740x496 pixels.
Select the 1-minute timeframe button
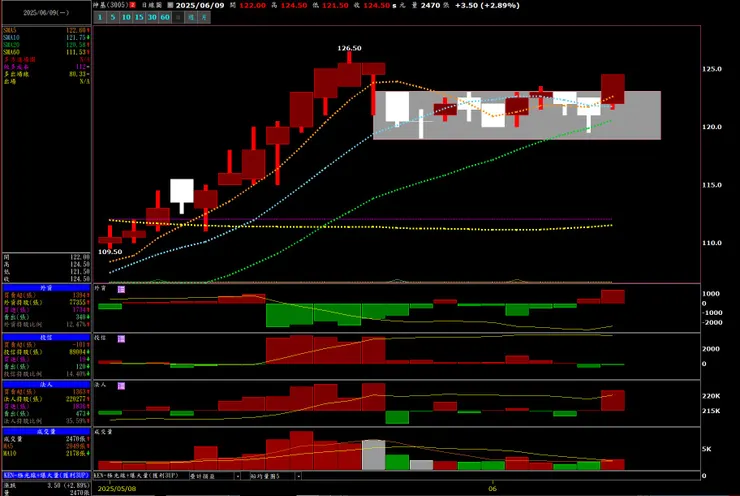click(x=100, y=17)
